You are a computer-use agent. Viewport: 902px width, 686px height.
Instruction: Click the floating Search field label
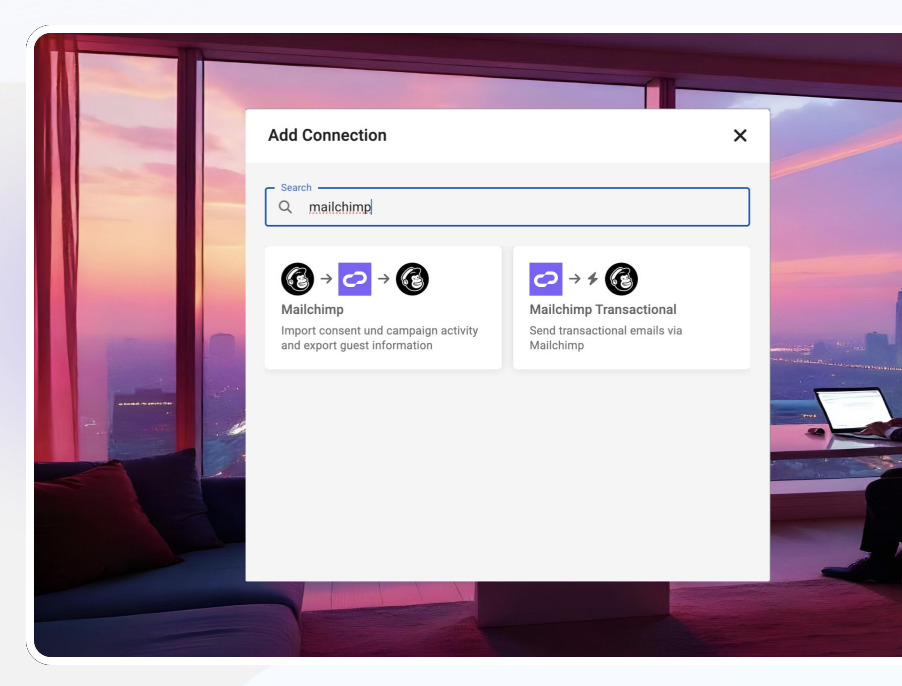coord(296,188)
